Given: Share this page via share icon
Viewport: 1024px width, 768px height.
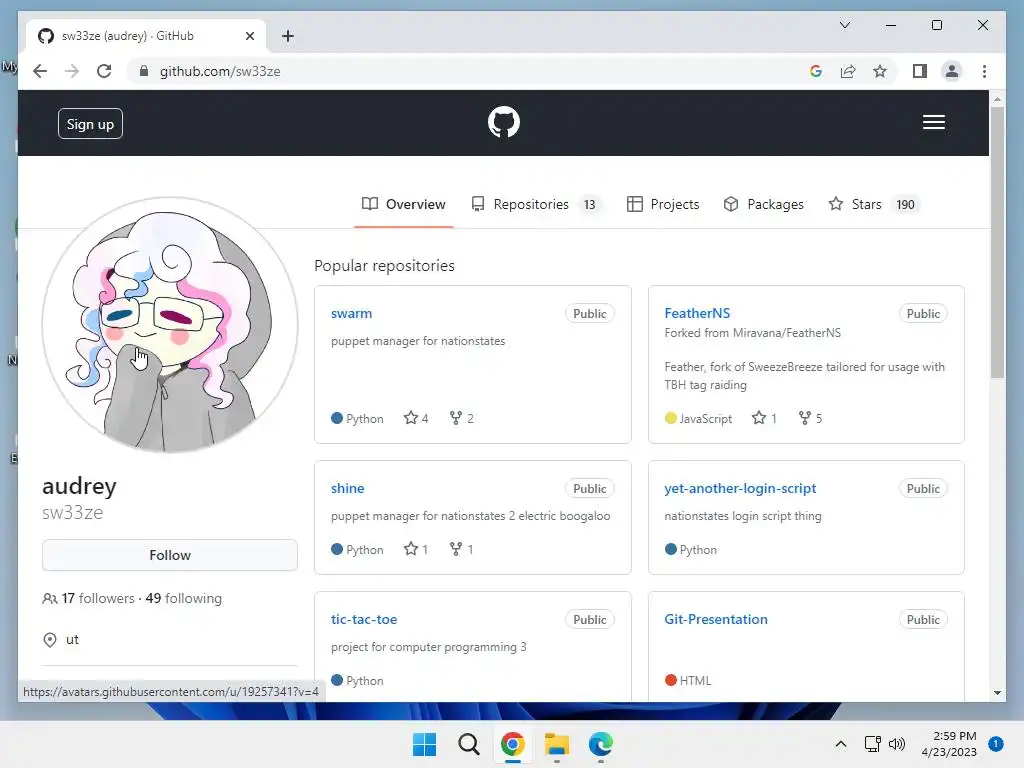Looking at the screenshot, I should tap(848, 71).
